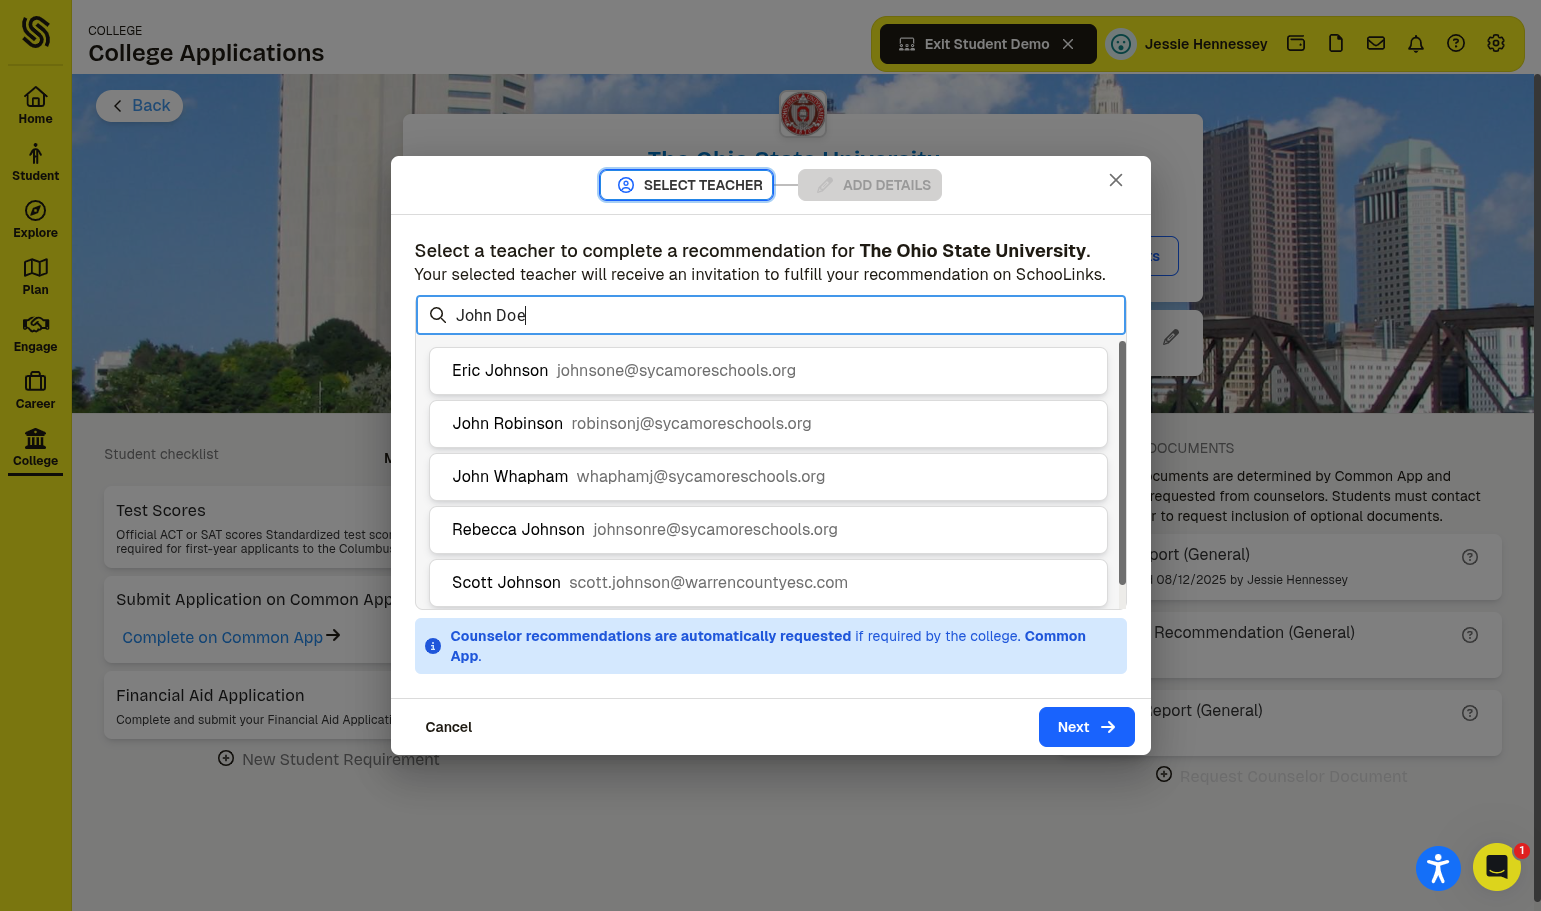Select teacher Scott Johnson

768,583
